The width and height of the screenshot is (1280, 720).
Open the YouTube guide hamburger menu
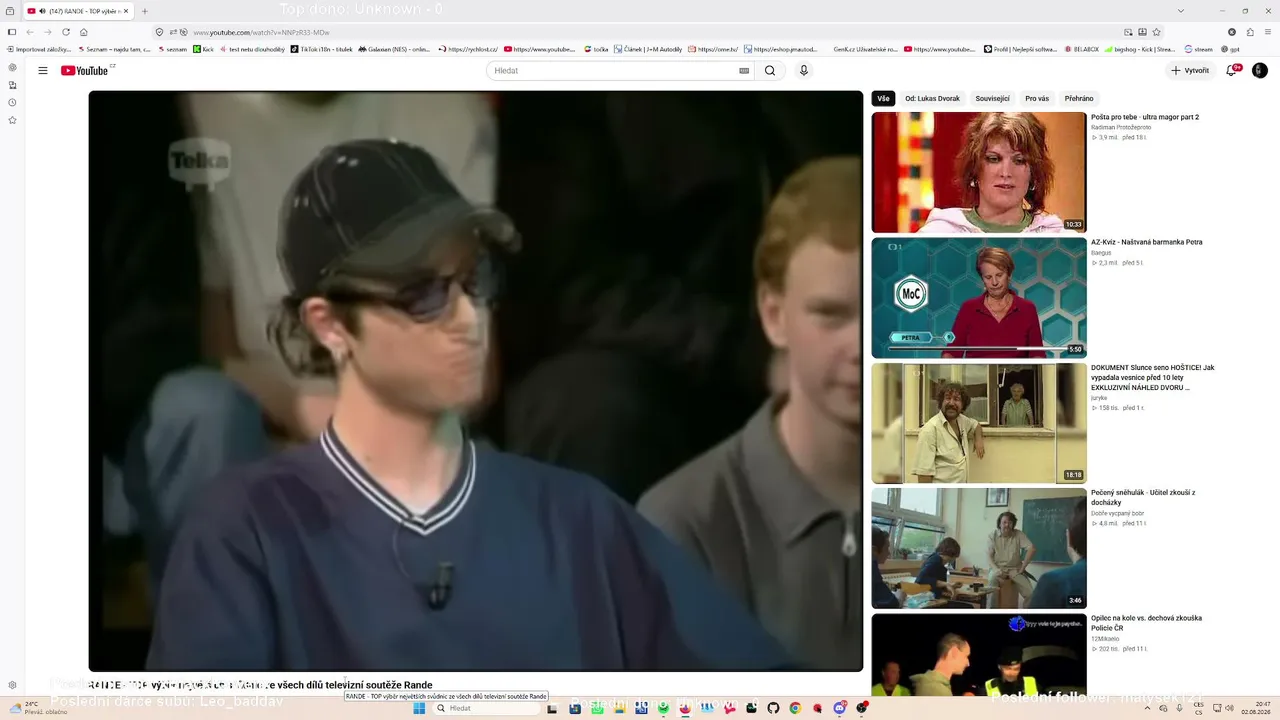[43, 71]
